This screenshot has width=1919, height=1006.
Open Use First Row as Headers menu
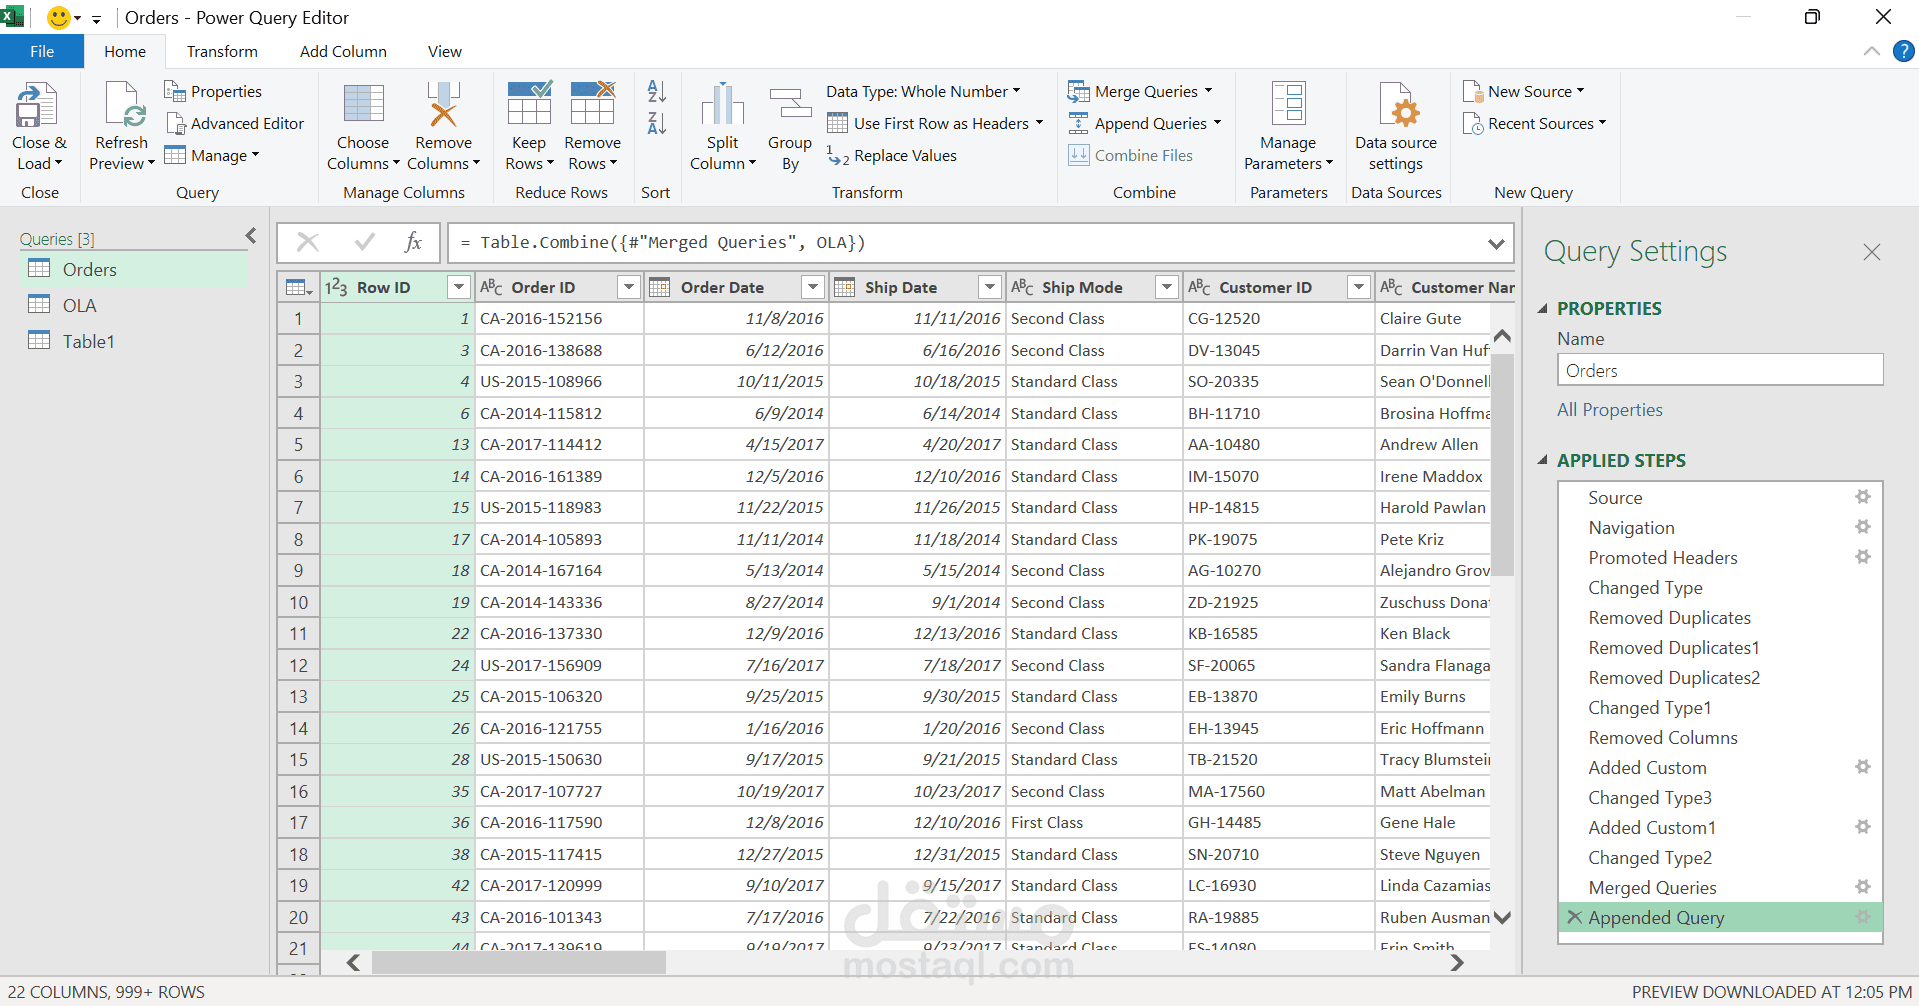(x=935, y=123)
